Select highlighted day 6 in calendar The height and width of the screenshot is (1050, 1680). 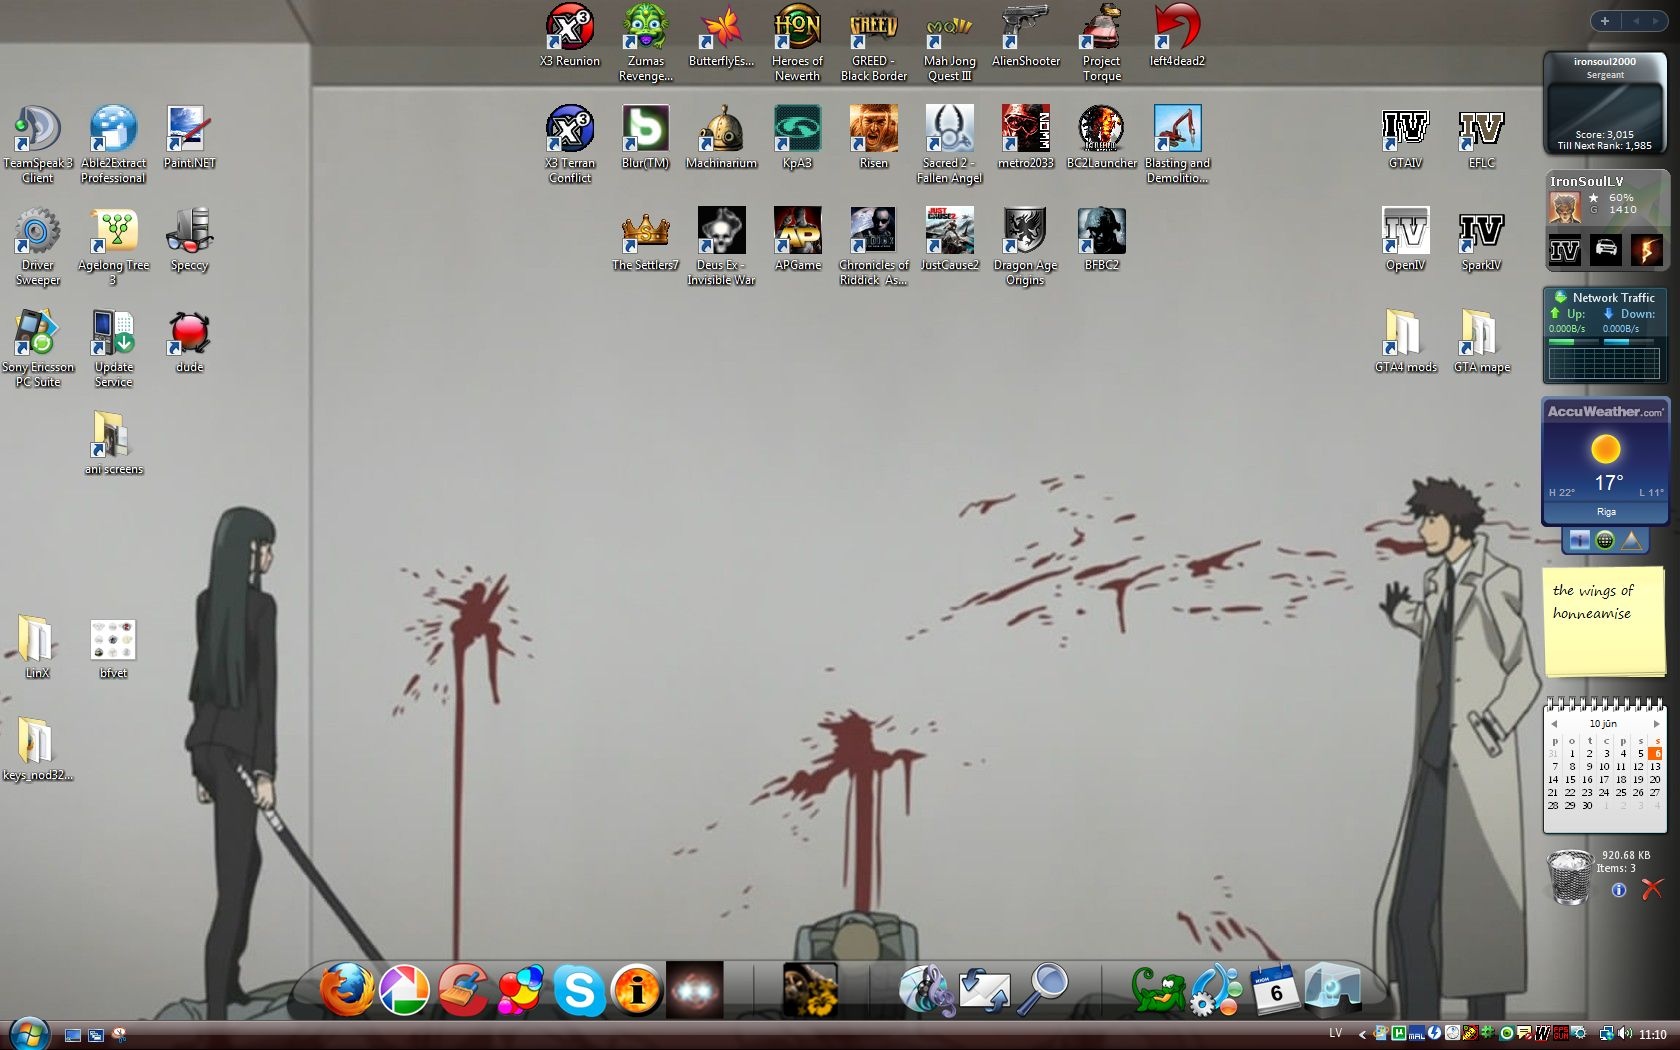click(x=1655, y=753)
